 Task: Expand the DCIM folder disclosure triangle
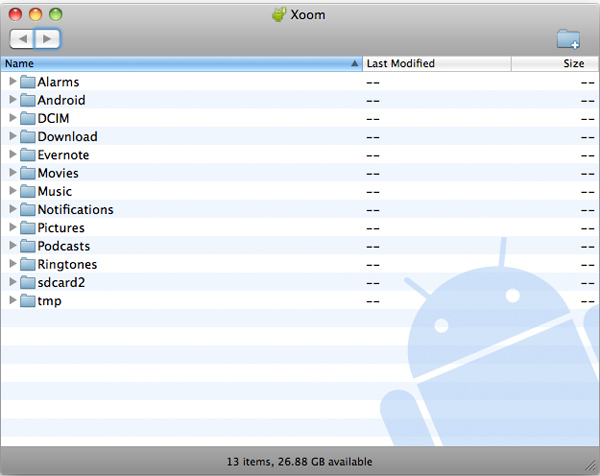[x=13, y=117]
